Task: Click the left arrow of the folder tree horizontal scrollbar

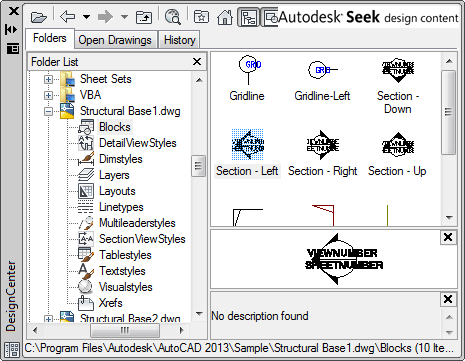Action: tap(35, 331)
